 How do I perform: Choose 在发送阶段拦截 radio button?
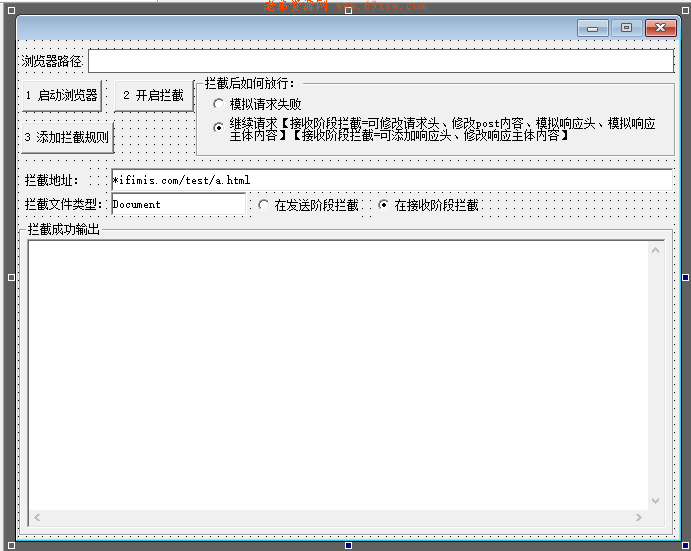pos(264,205)
